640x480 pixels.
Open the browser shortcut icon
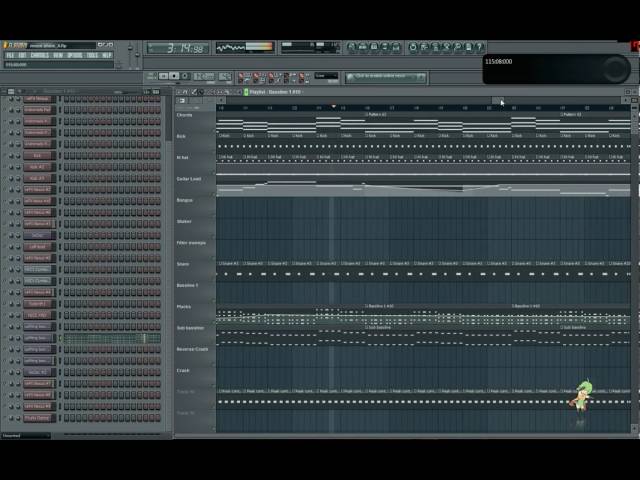384,47
